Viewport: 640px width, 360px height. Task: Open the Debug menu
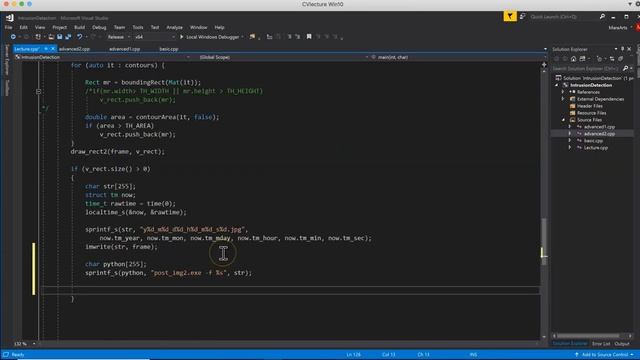(99, 27)
